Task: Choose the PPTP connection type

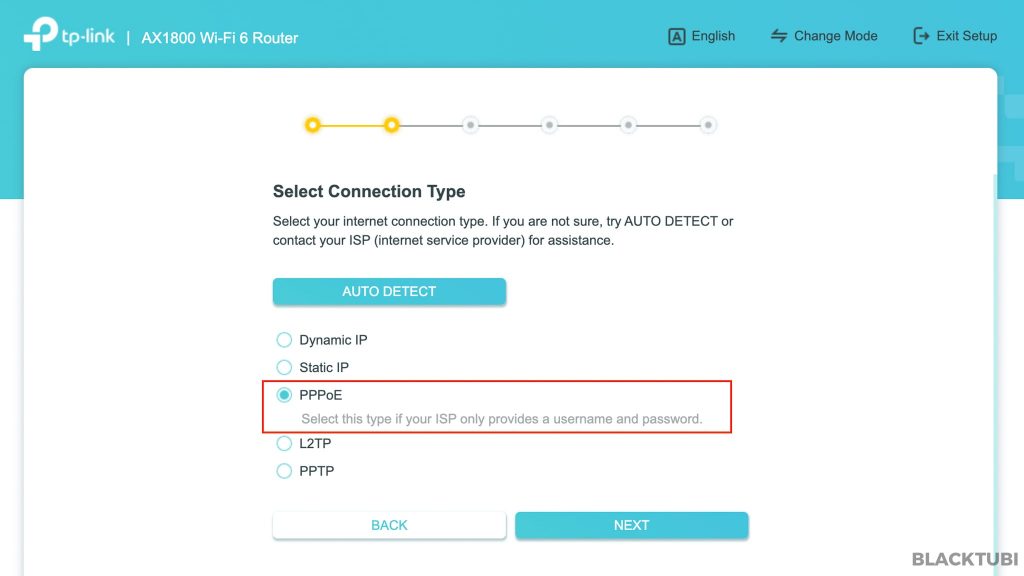Action: [284, 471]
